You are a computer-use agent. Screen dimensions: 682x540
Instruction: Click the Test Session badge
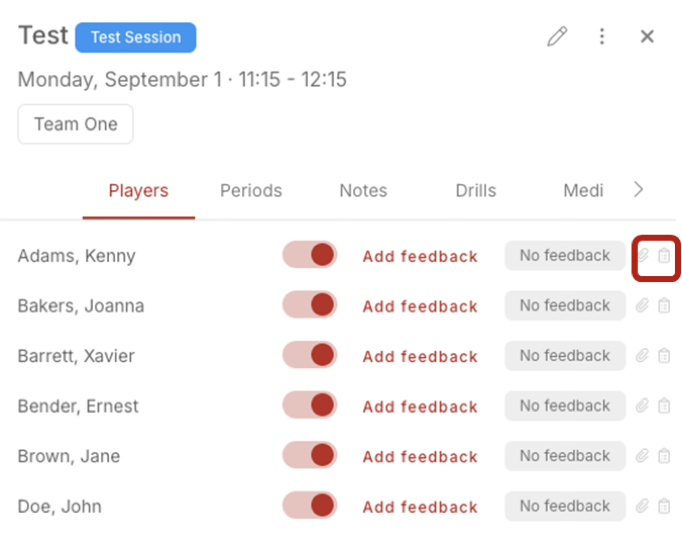136,37
